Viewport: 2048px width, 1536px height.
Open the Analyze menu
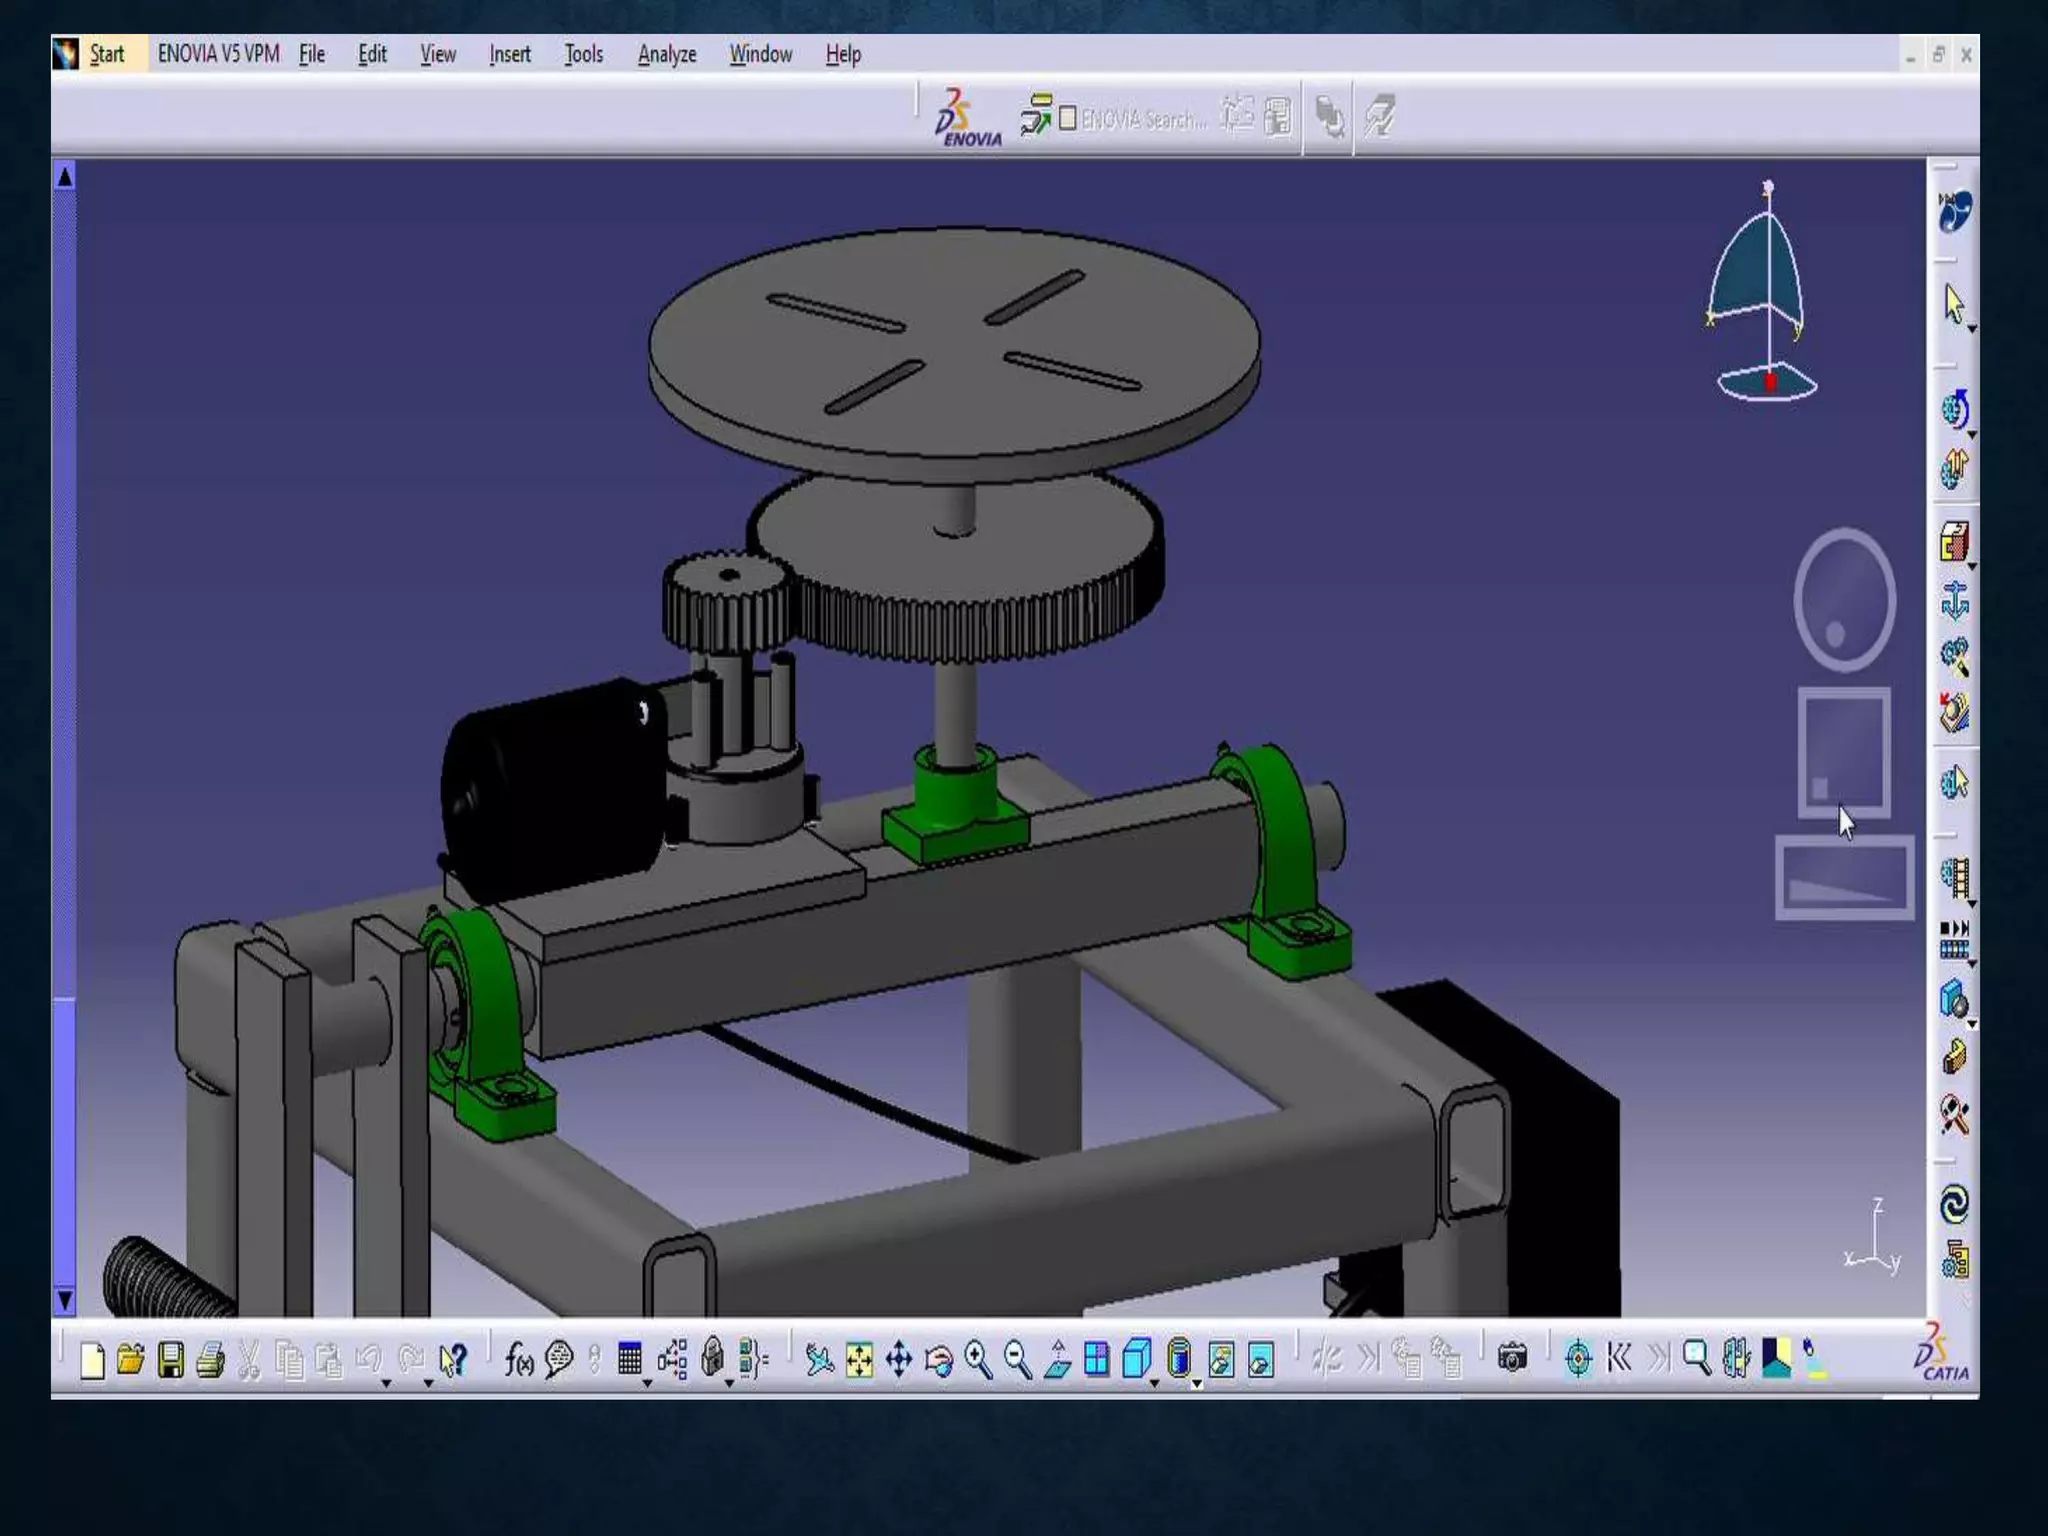pyautogui.click(x=667, y=54)
